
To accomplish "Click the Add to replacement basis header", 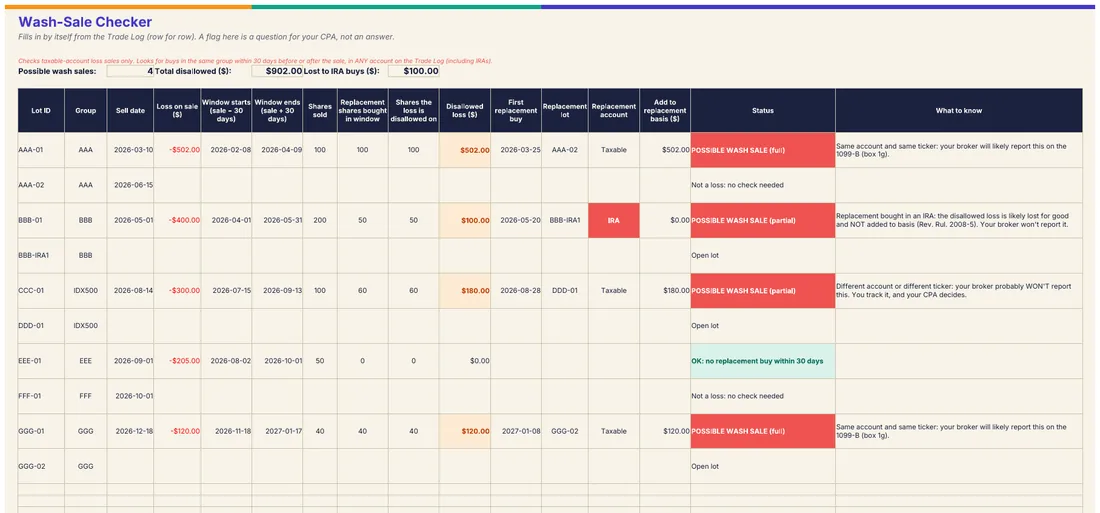I will coord(665,110).
